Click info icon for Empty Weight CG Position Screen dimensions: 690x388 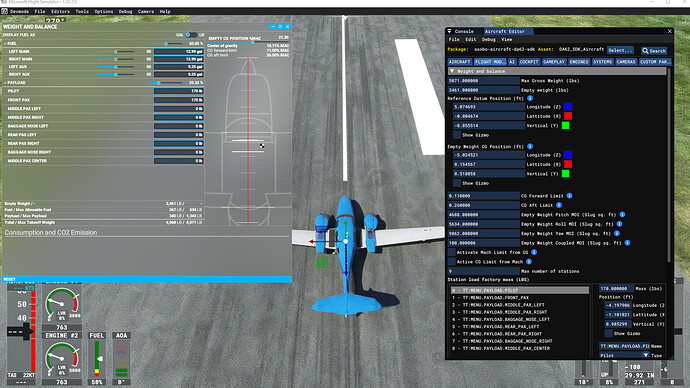[x=530, y=146]
